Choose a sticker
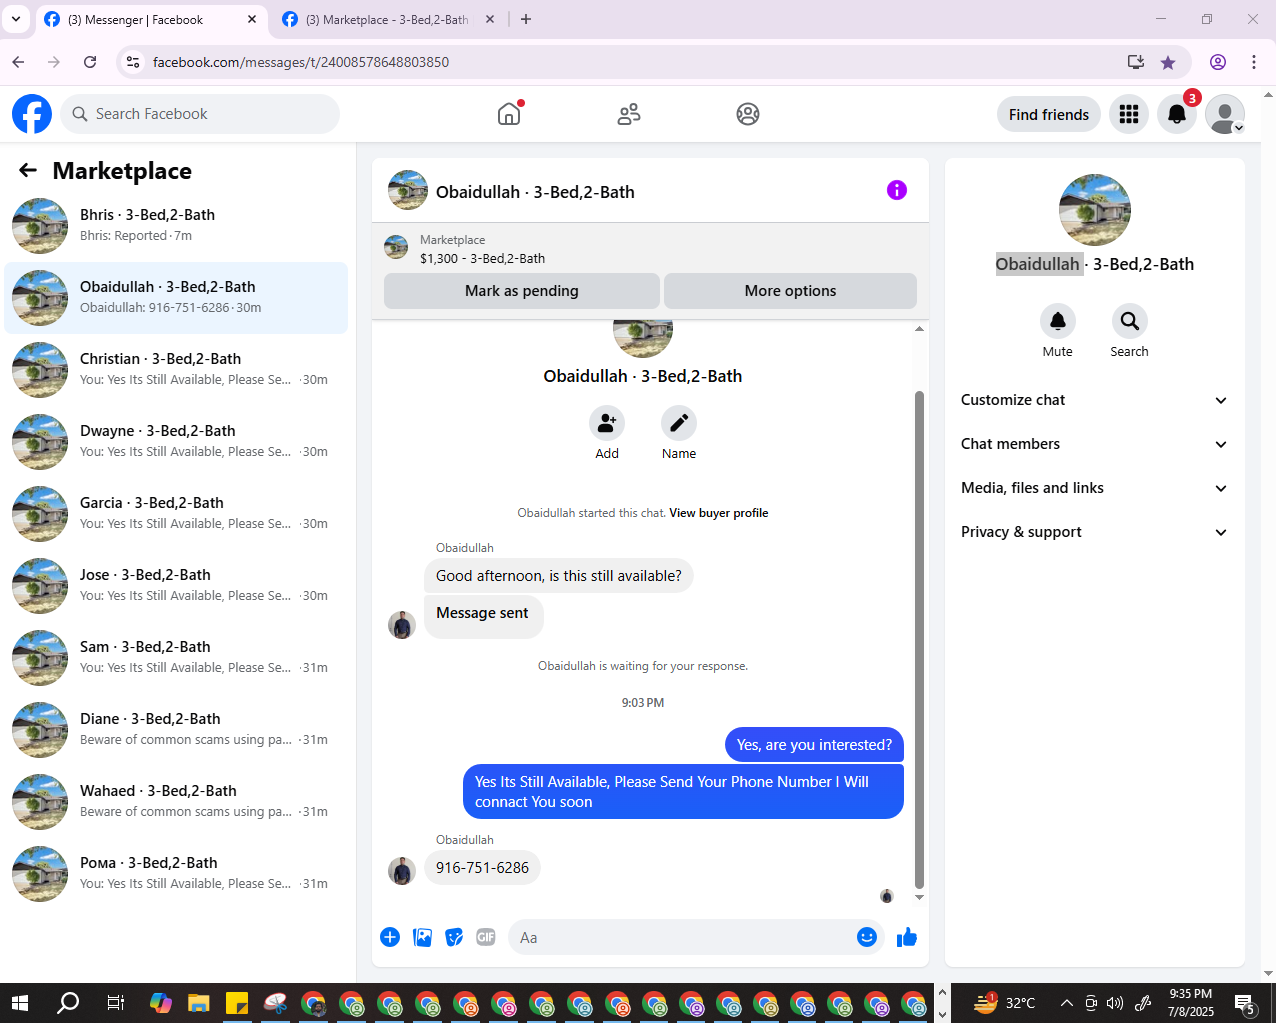This screenshot has width=1276, height=1023. (x=454, y=937)
